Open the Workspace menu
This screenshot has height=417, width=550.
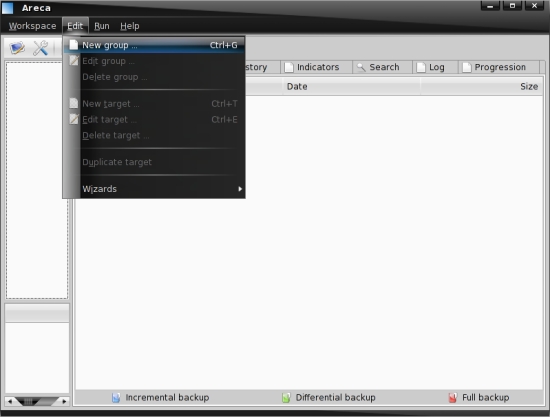point(32,26)
